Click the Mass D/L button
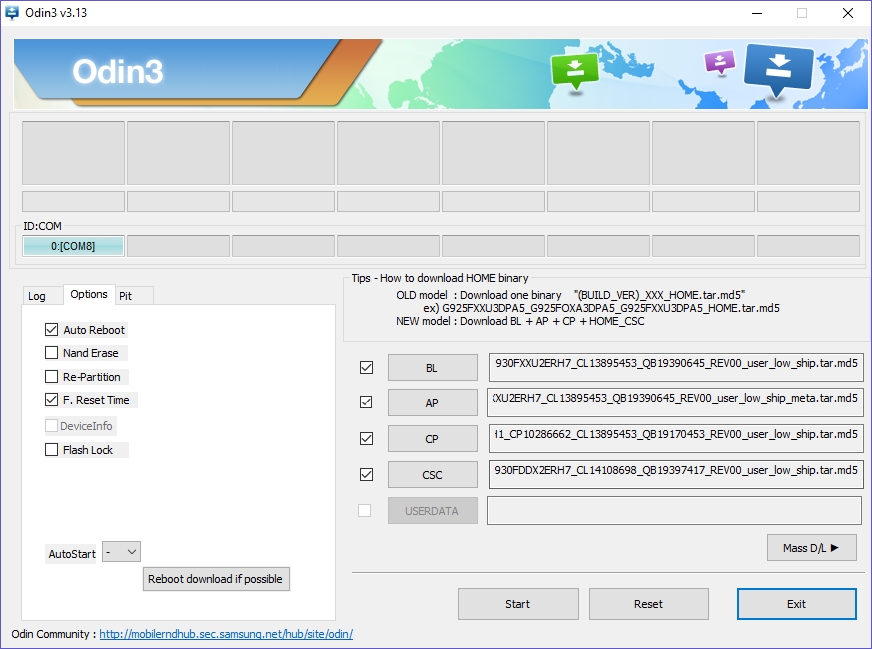The height and width of the screenshot is (649, 872). pyautogui.click(x=811, y=548)
